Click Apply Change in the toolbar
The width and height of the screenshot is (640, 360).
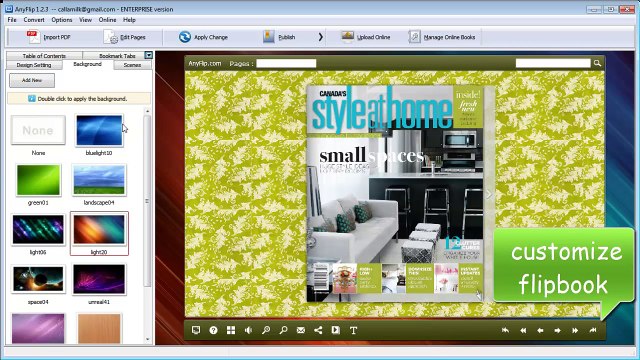[x=203, y=37]
